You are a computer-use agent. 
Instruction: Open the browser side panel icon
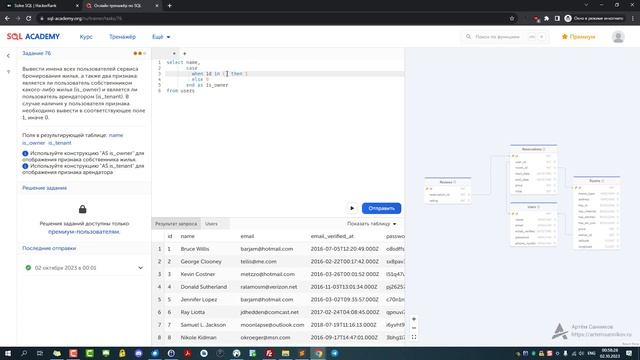[x=557, y=18]
